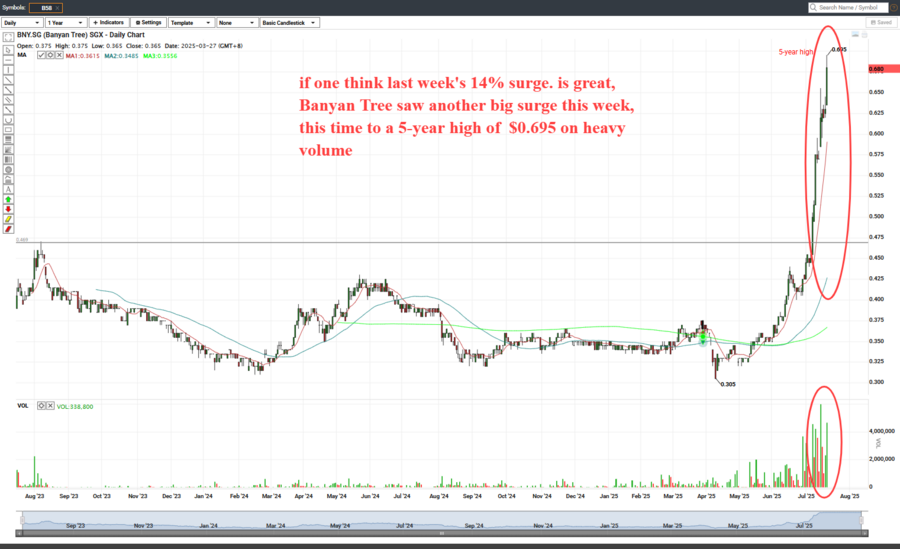Select the Fibonacci retracement lines tool
The height and width of the screenshot is (549, 900).
[x=8, y=140]
